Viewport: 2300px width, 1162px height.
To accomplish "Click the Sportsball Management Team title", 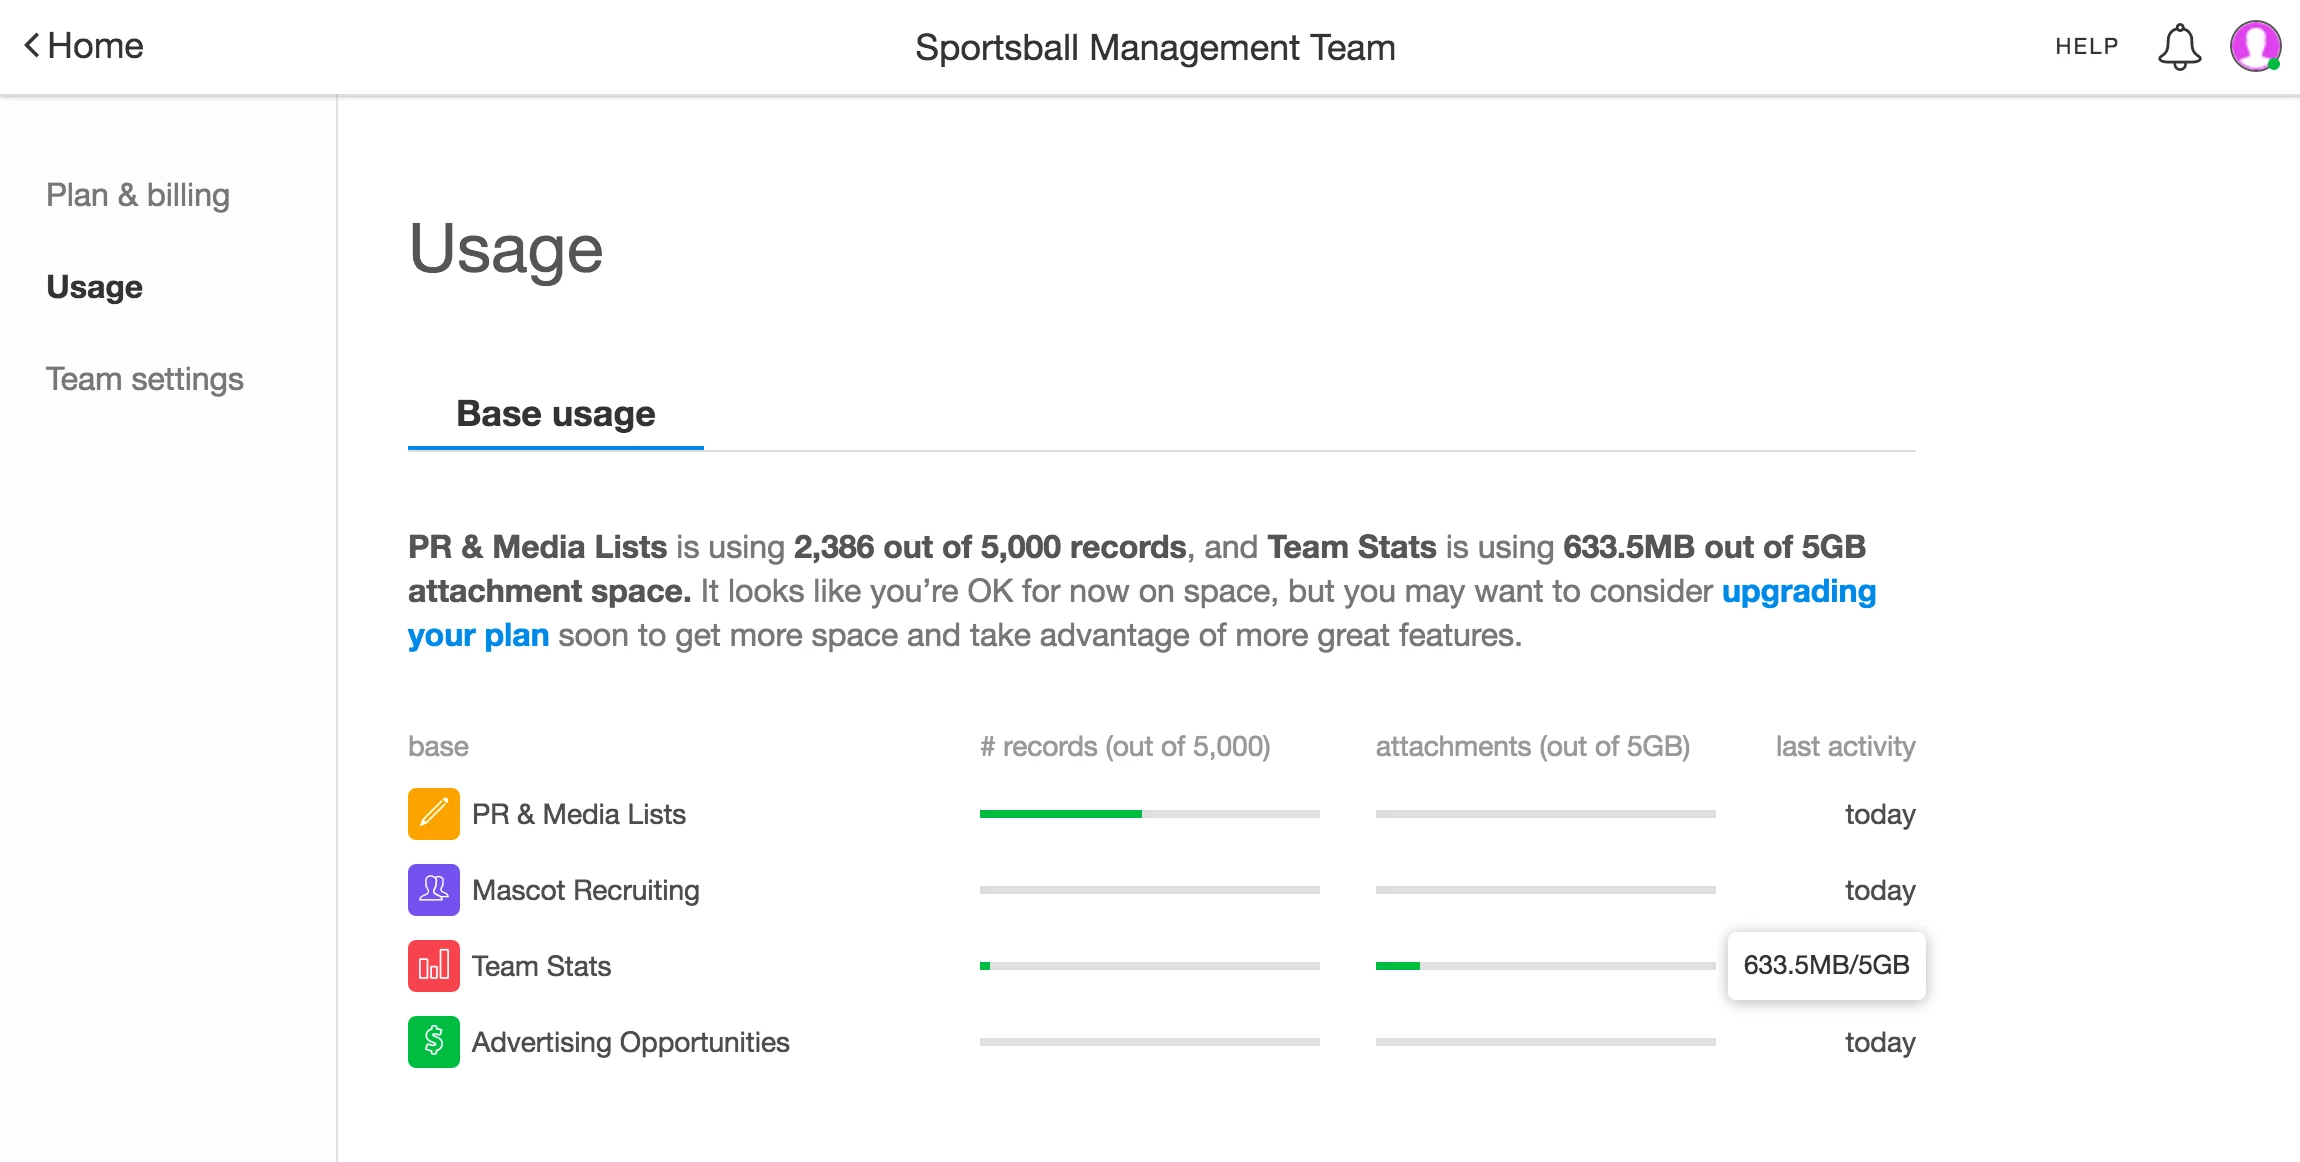I will (1155, 47).
